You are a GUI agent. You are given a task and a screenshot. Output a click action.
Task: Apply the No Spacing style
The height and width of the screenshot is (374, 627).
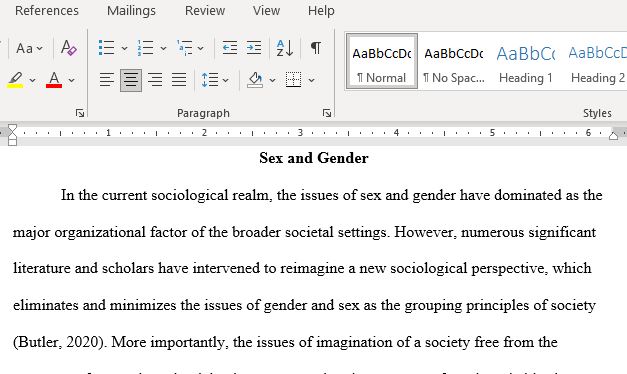click(454, 61)
